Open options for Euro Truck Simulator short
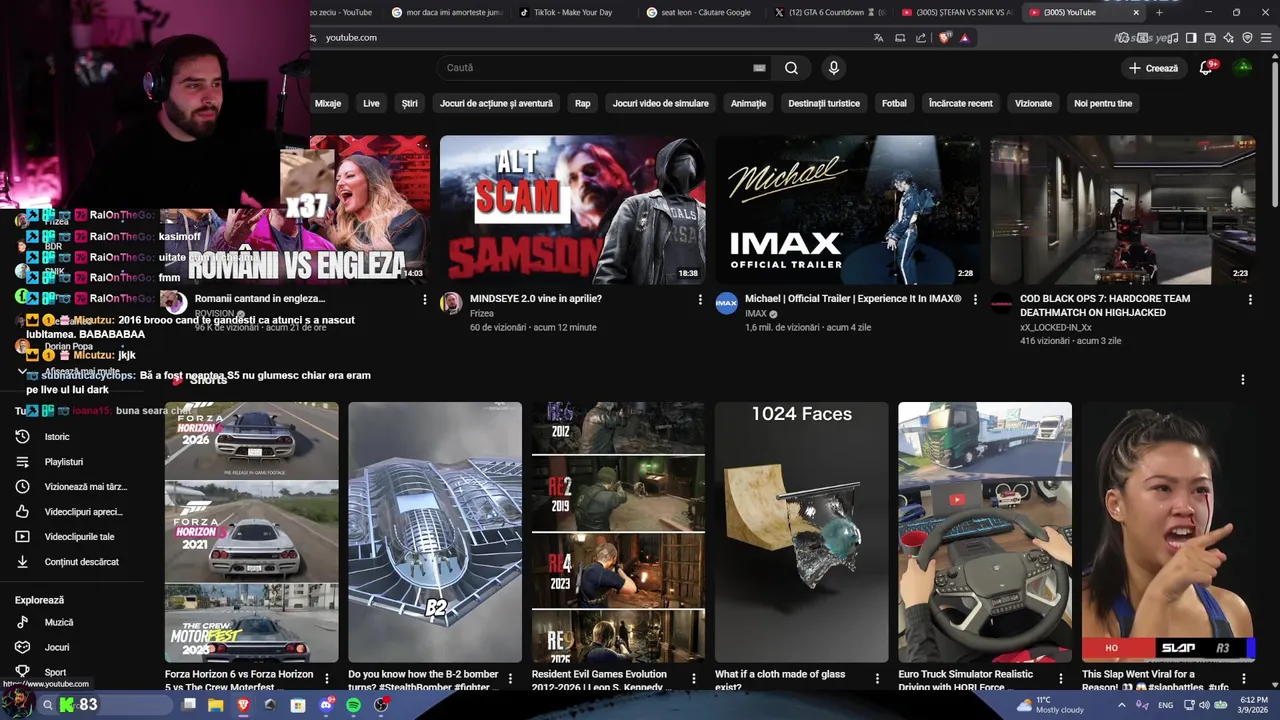This screenshot has width=1280, height=720. [x=1061, y=678]
